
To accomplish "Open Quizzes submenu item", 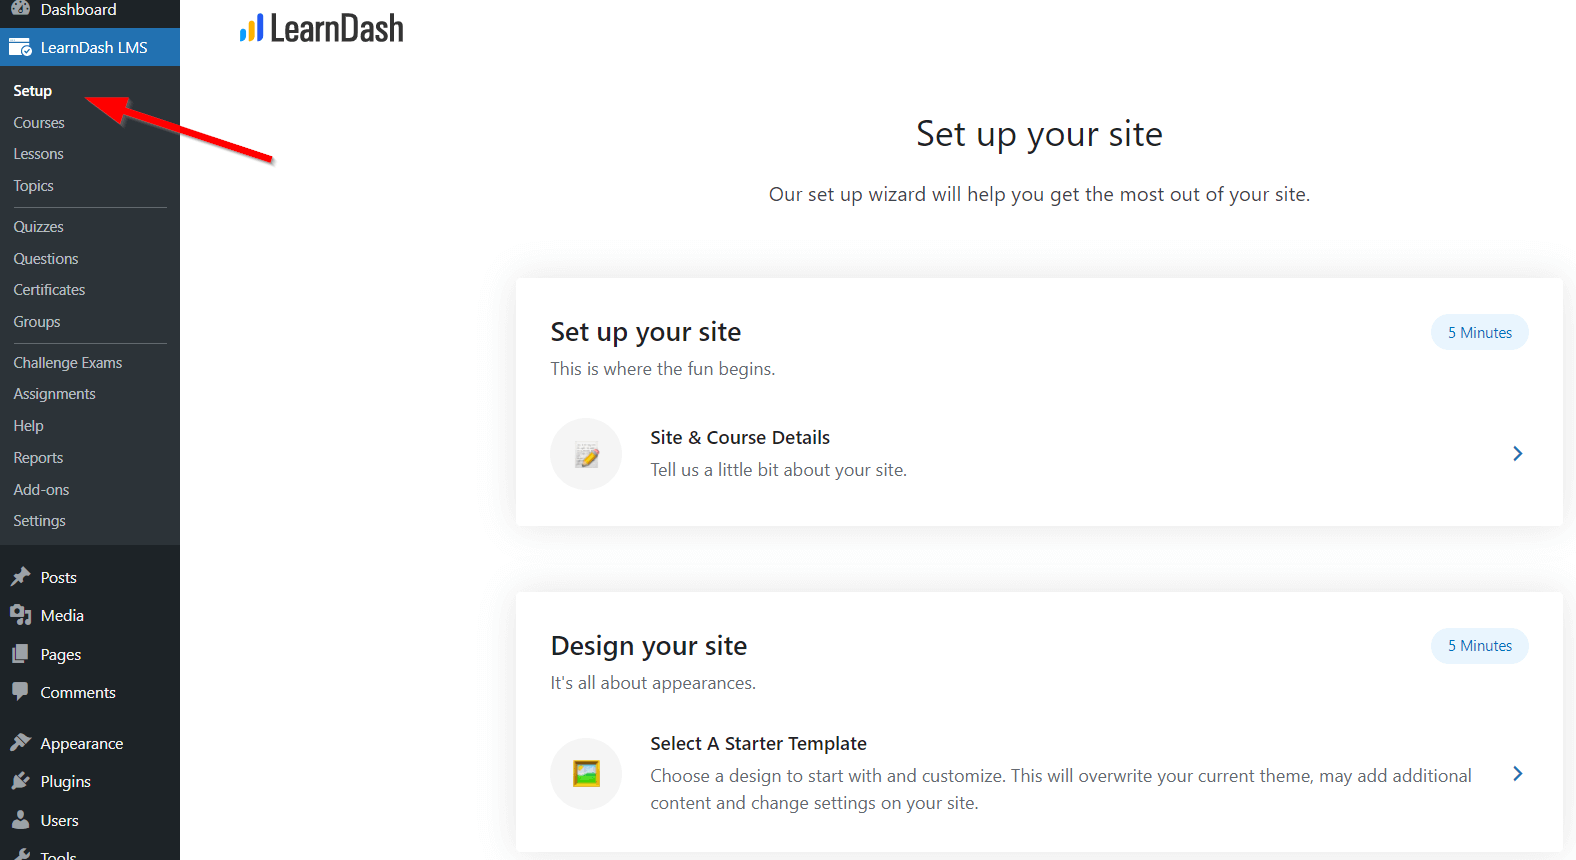I will pyautogui.click(x=38, y=227).
